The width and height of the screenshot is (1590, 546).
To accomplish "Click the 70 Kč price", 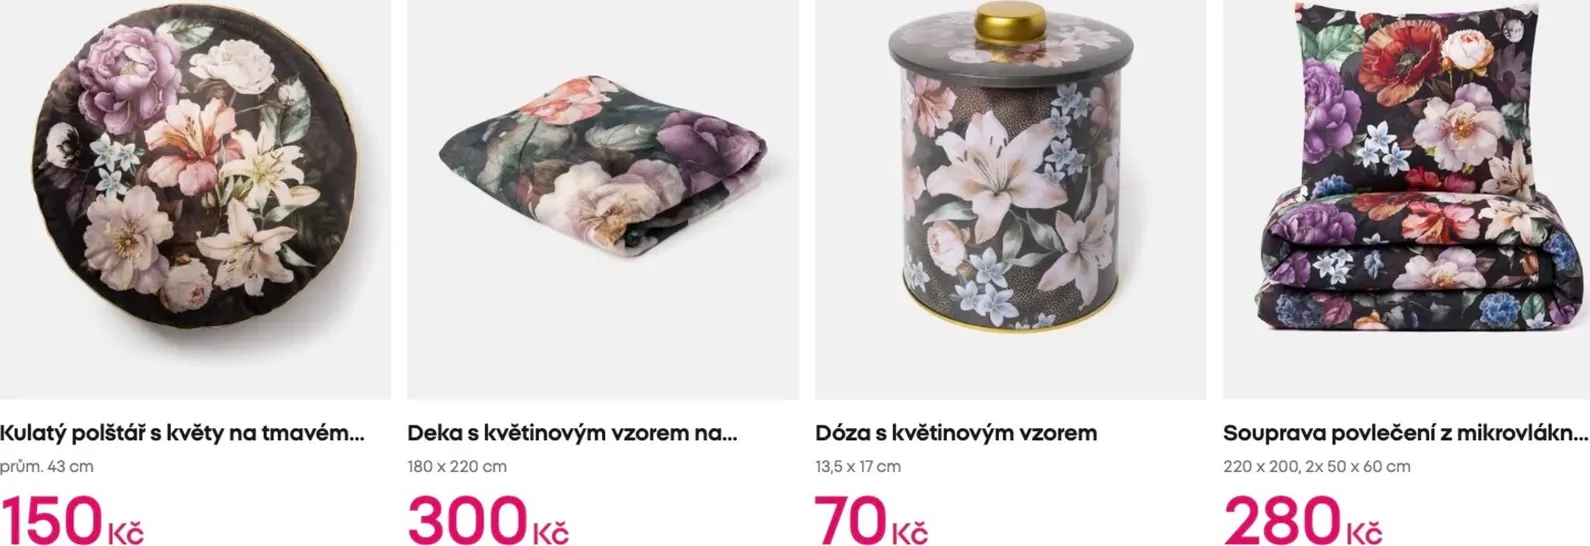I will point(871,521).
